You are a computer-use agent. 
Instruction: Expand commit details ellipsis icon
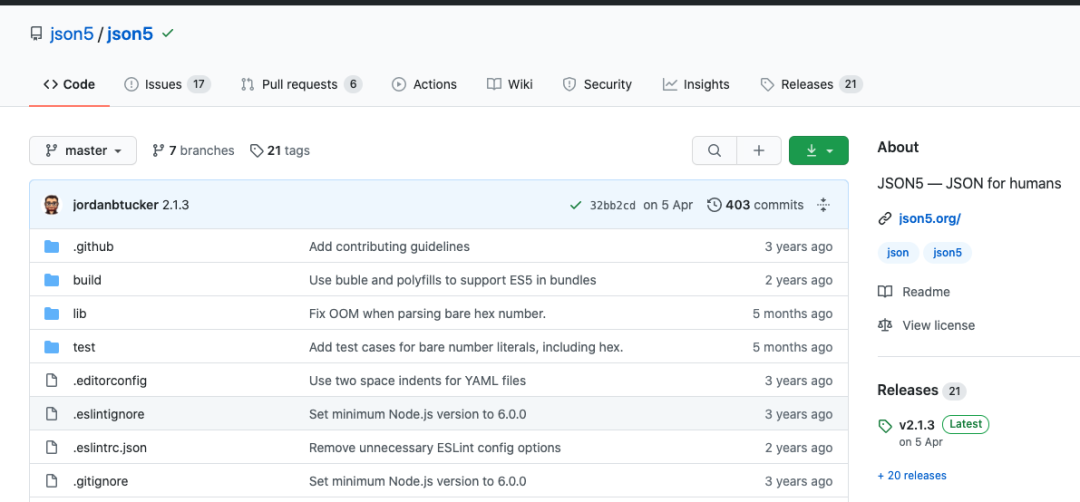click(824, 205)
